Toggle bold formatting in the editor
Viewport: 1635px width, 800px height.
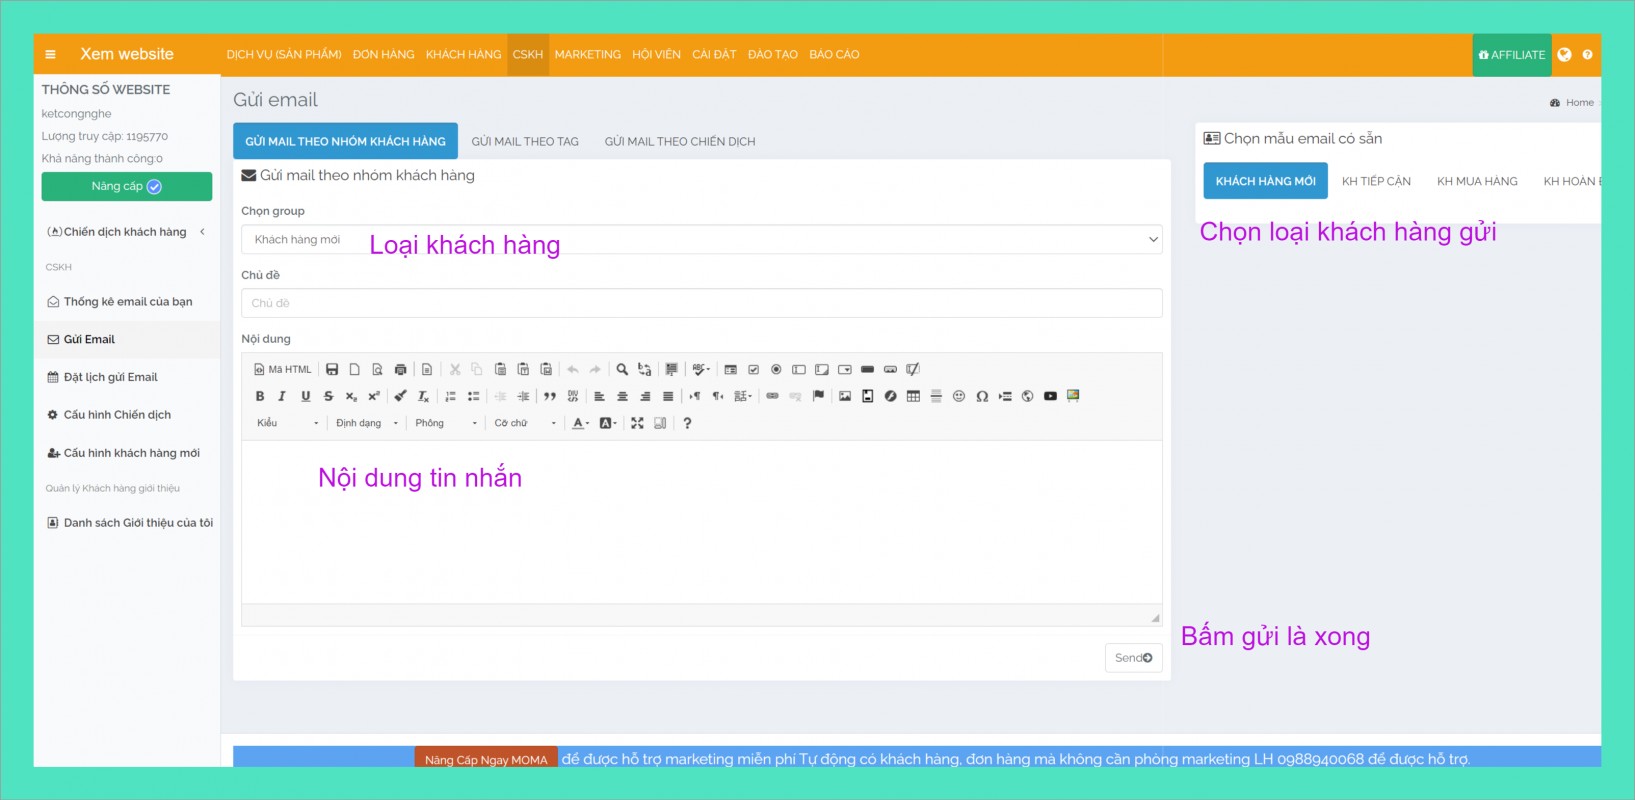point(260,396)
